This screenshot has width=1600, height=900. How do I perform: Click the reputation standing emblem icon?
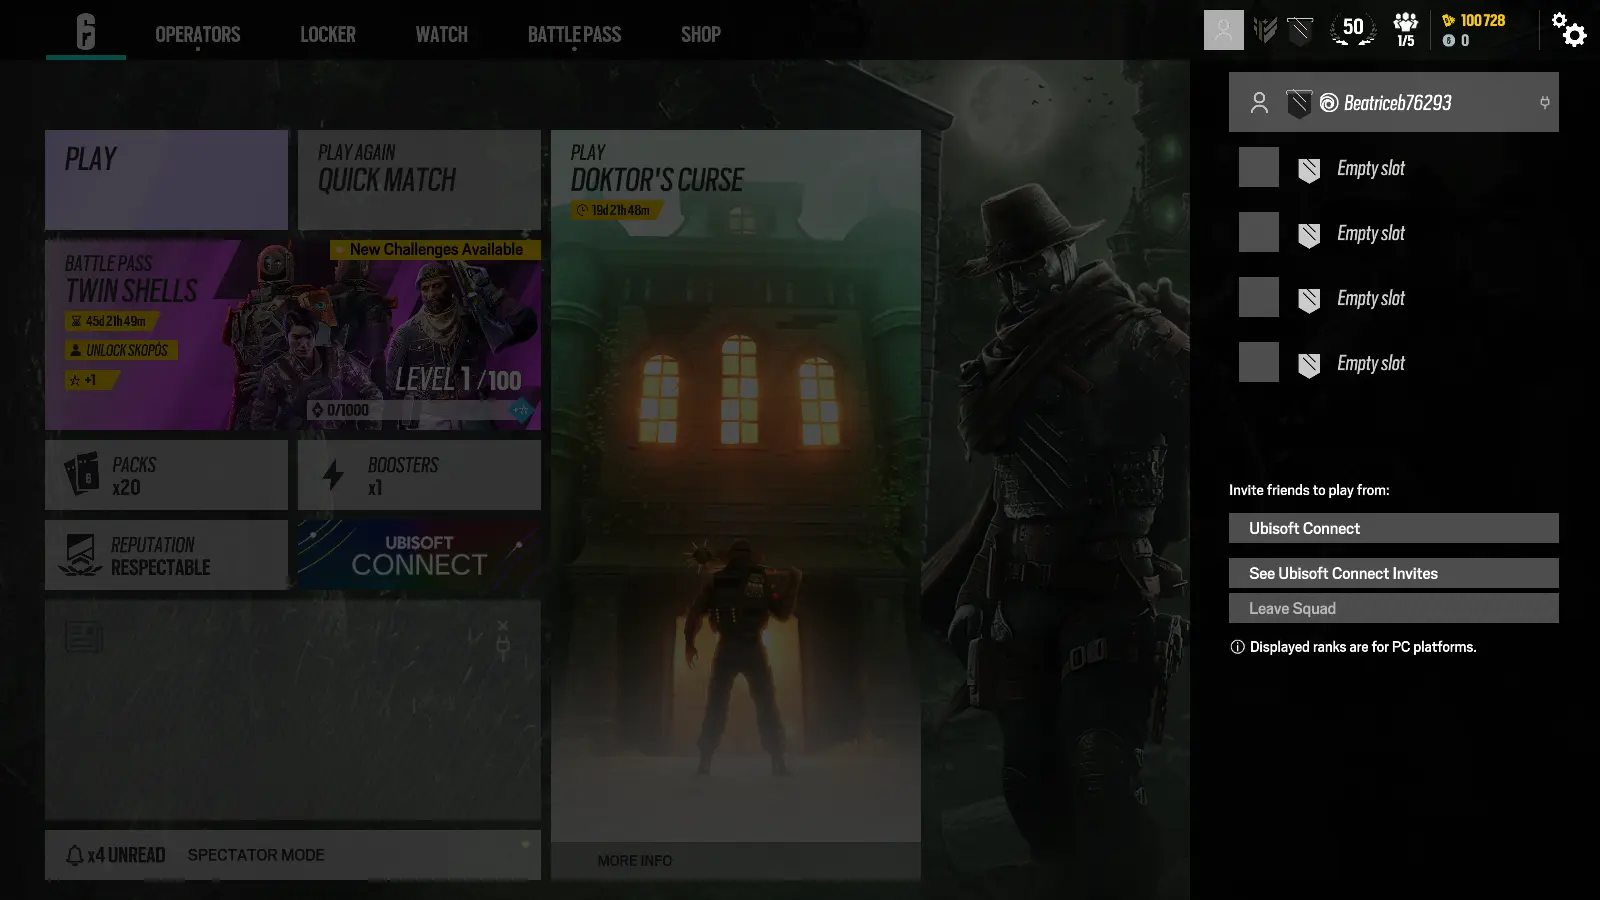point(80,555)
